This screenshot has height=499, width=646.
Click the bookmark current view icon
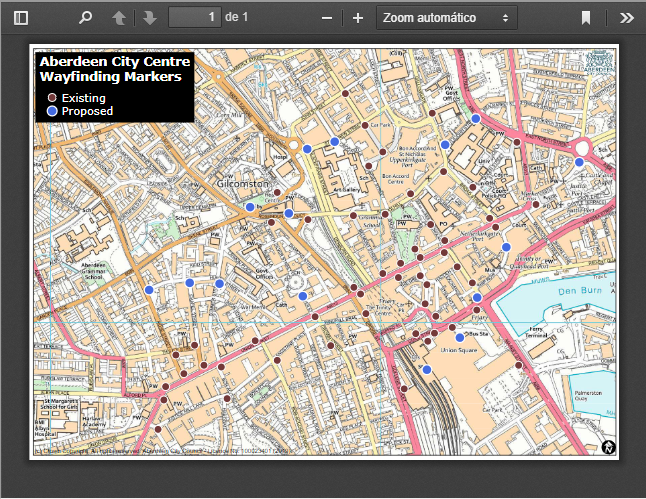click(x=586, y=18)
